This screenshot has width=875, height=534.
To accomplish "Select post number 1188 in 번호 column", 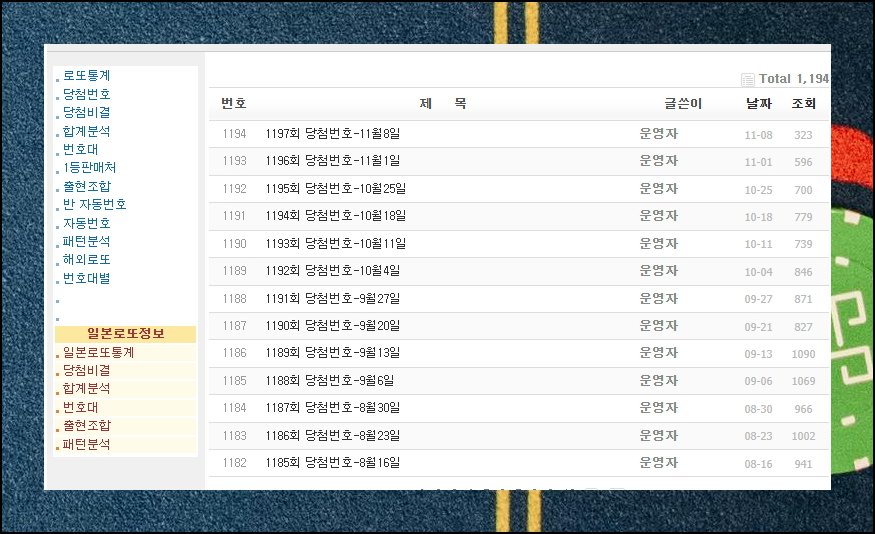I will 234,299.
